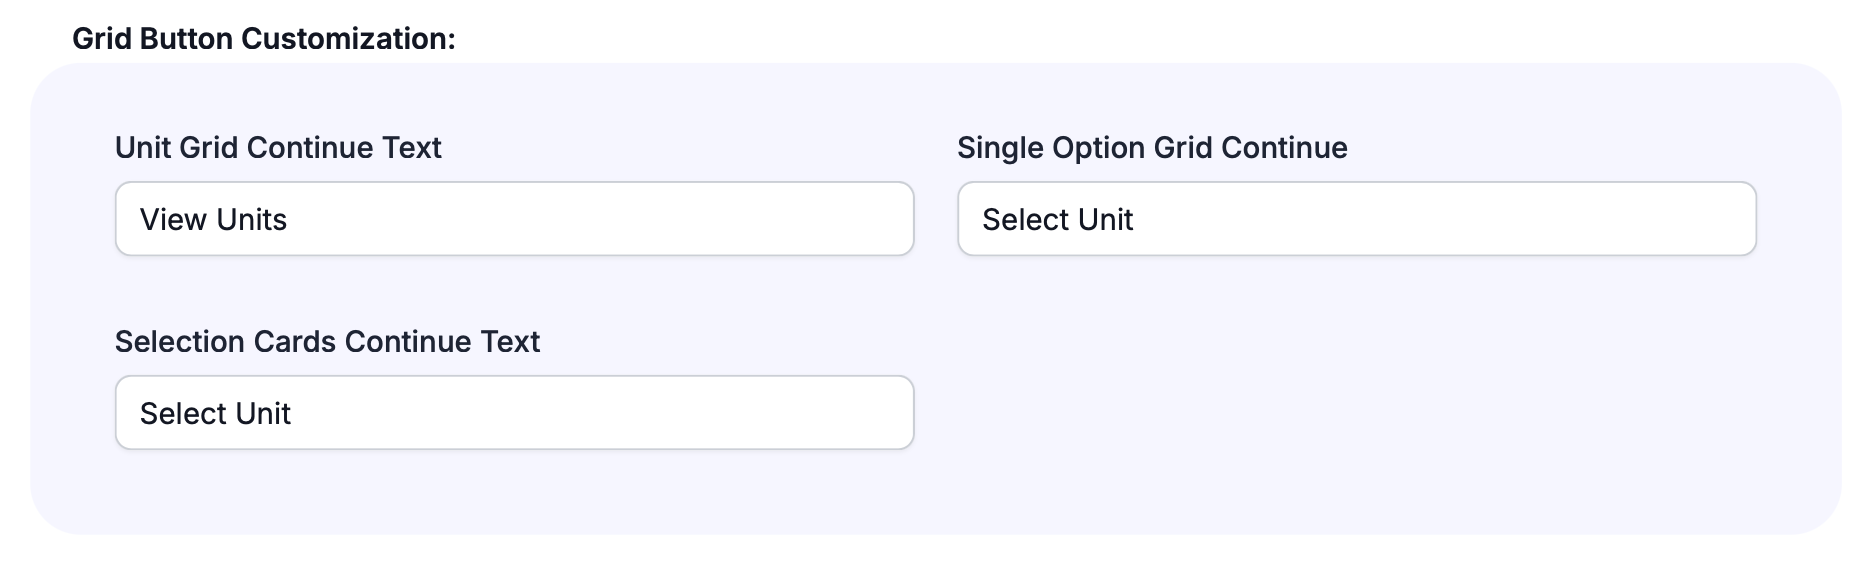Click the word "View" in the first field
This screenshot has height=562, width=1872.
click(x=172, y=220)
